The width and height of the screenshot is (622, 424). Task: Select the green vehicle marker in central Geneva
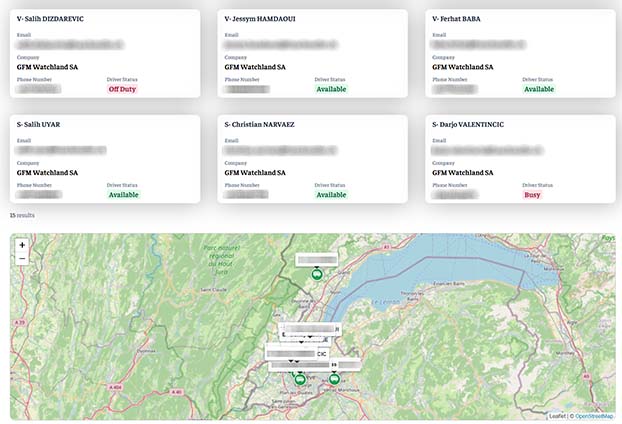[300, 380]
